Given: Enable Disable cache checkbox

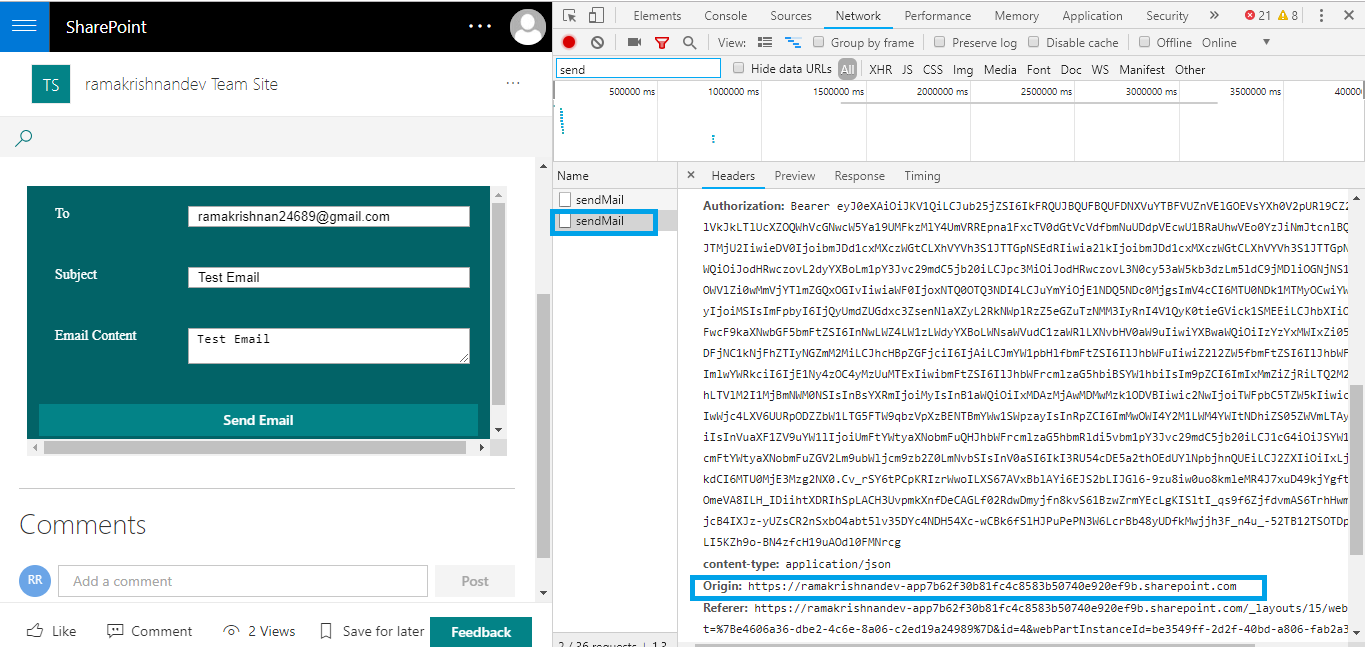Looking at the screenshot, I should [1034, 42].
